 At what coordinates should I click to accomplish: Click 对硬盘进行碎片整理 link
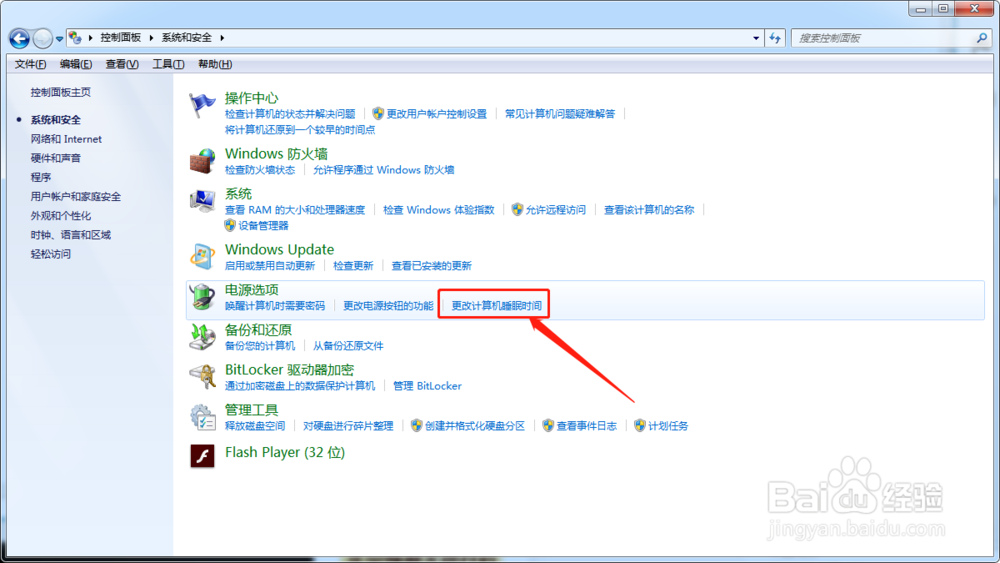(x=348, y=426)
